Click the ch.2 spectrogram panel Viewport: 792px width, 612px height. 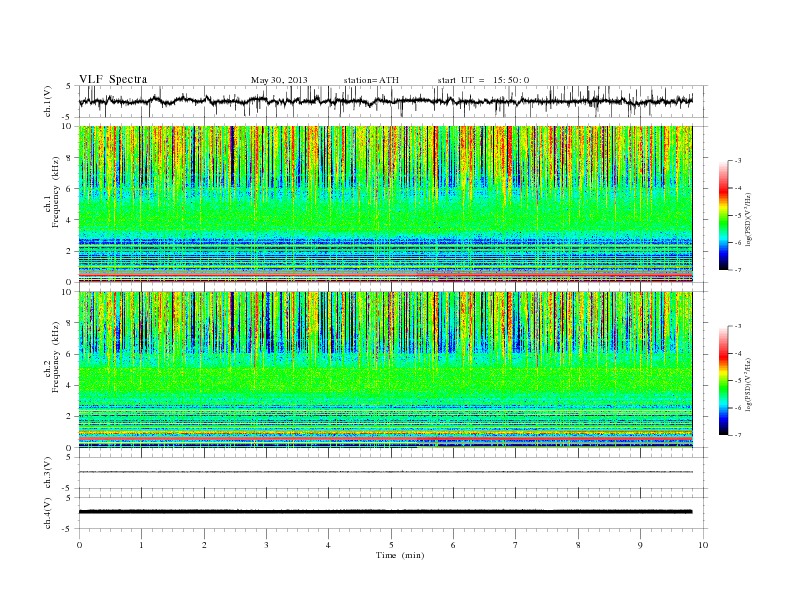point(392,369)
